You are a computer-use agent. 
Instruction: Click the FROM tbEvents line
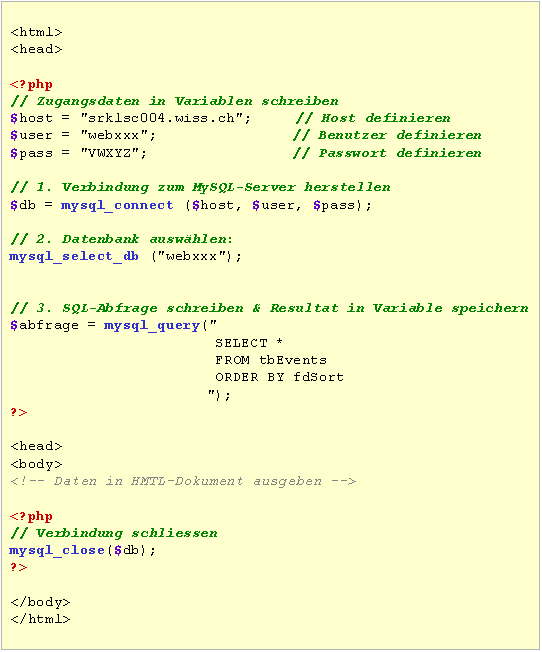tap(271, 360)
